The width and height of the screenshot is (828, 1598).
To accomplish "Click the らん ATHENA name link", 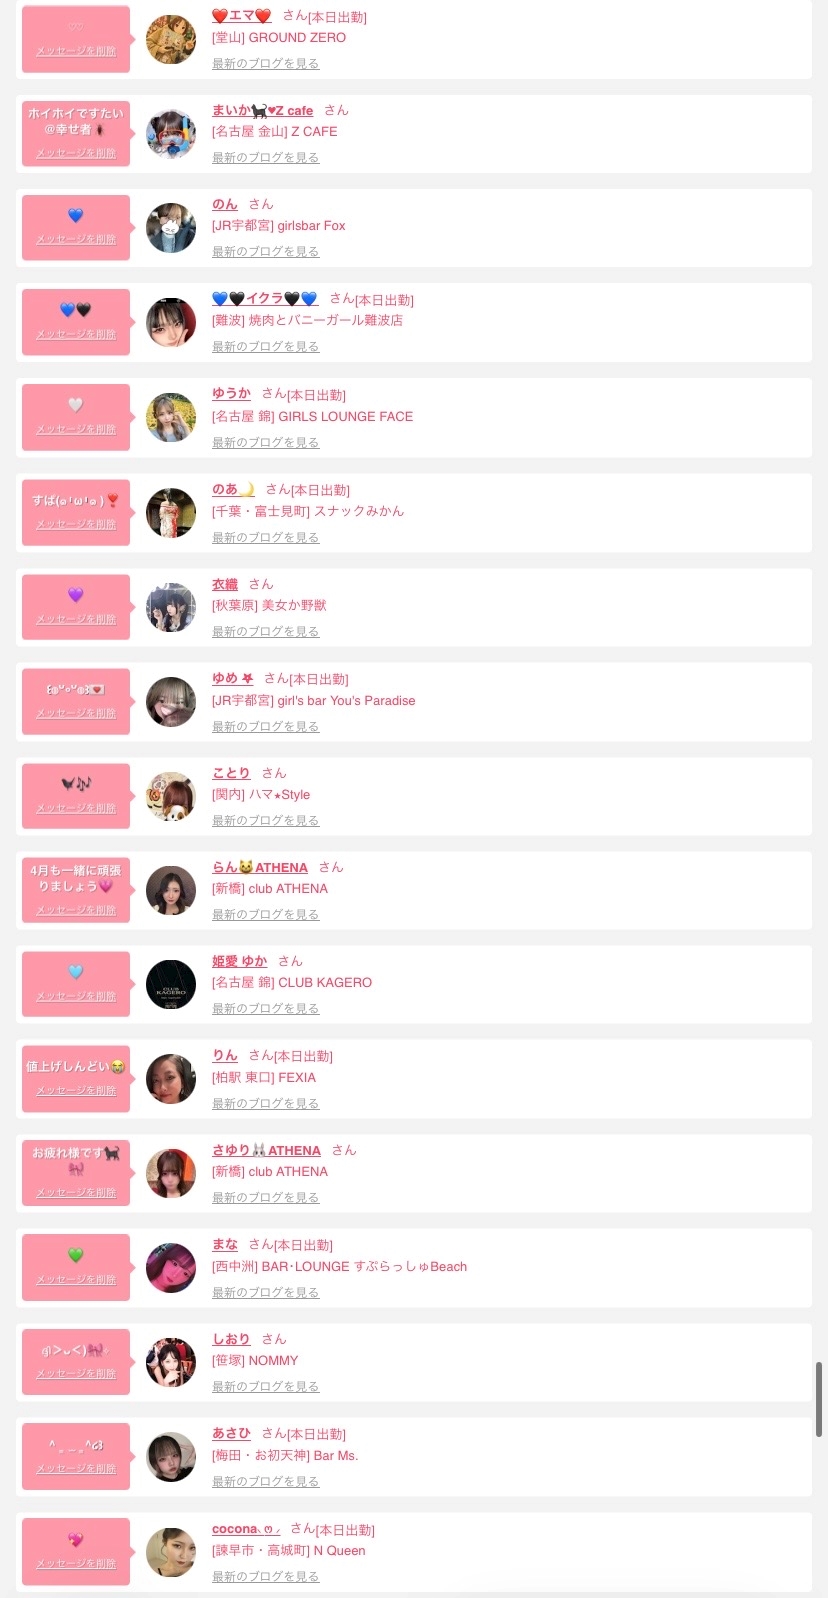I will pos(259,868).
